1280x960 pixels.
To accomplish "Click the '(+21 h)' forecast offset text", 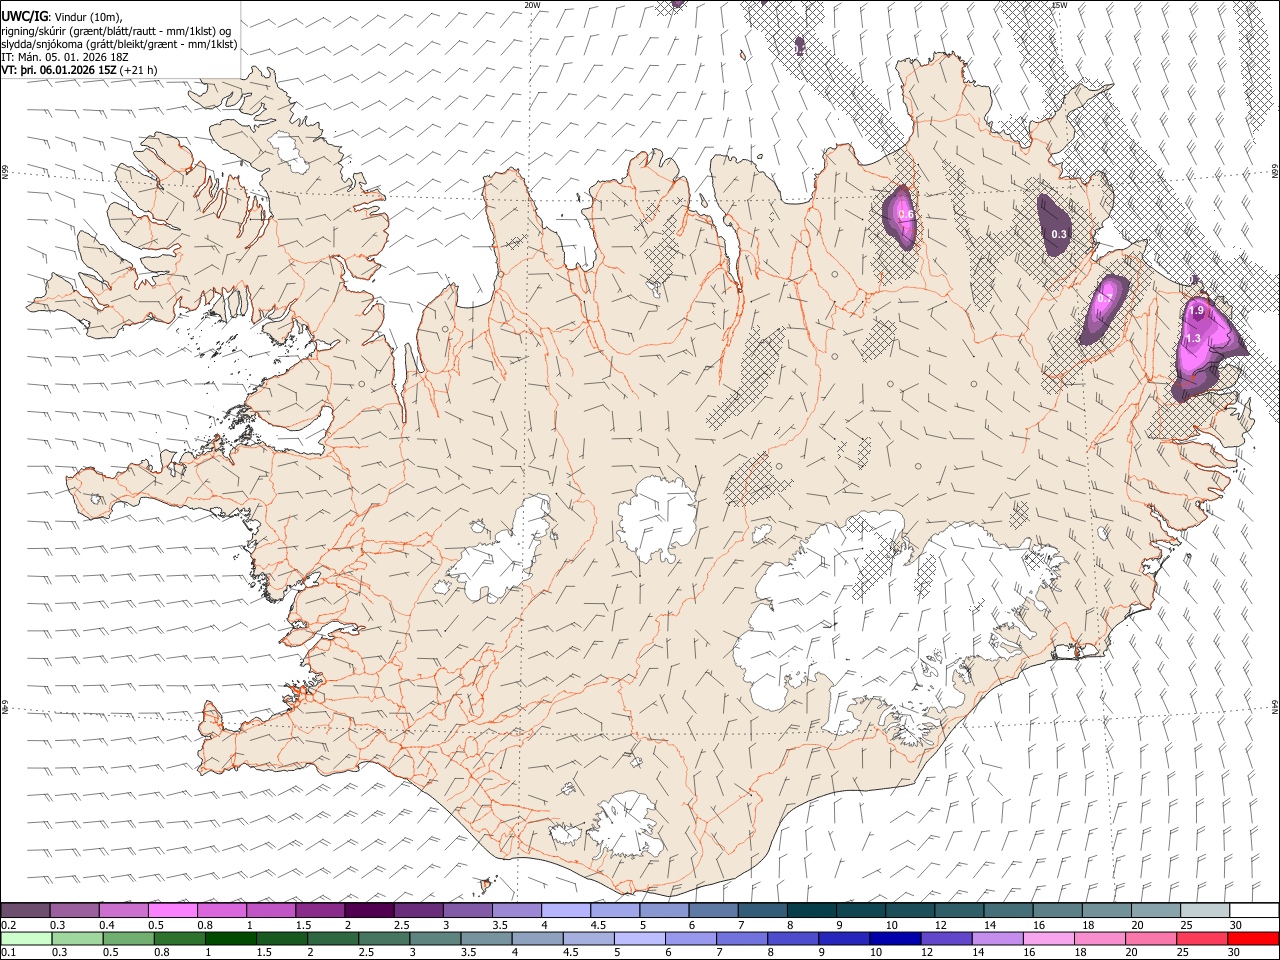I will tap(138, 70).
